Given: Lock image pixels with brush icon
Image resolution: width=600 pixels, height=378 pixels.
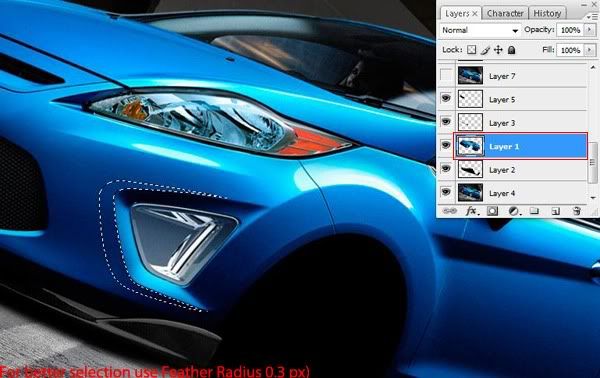Looking at the screenshot, I should point(485,50).
